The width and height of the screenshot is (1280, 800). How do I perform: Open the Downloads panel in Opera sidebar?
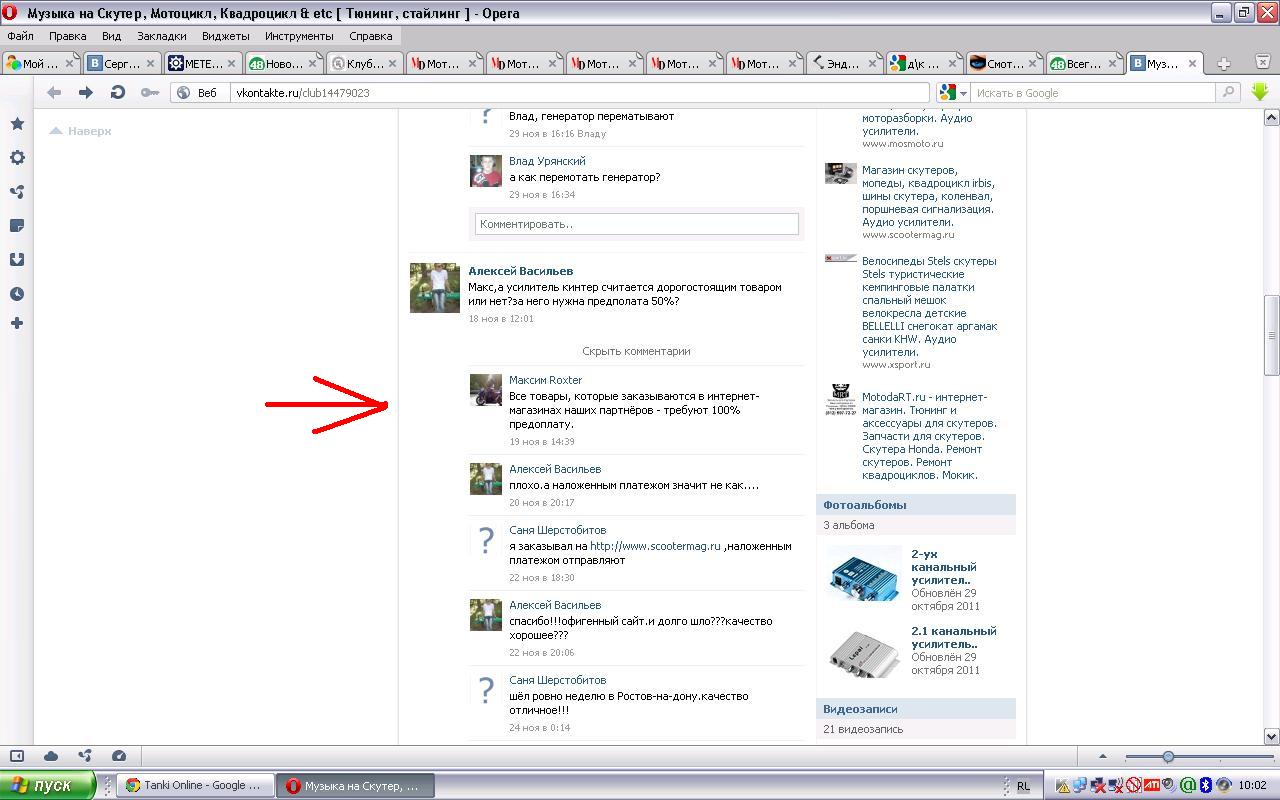17,260
